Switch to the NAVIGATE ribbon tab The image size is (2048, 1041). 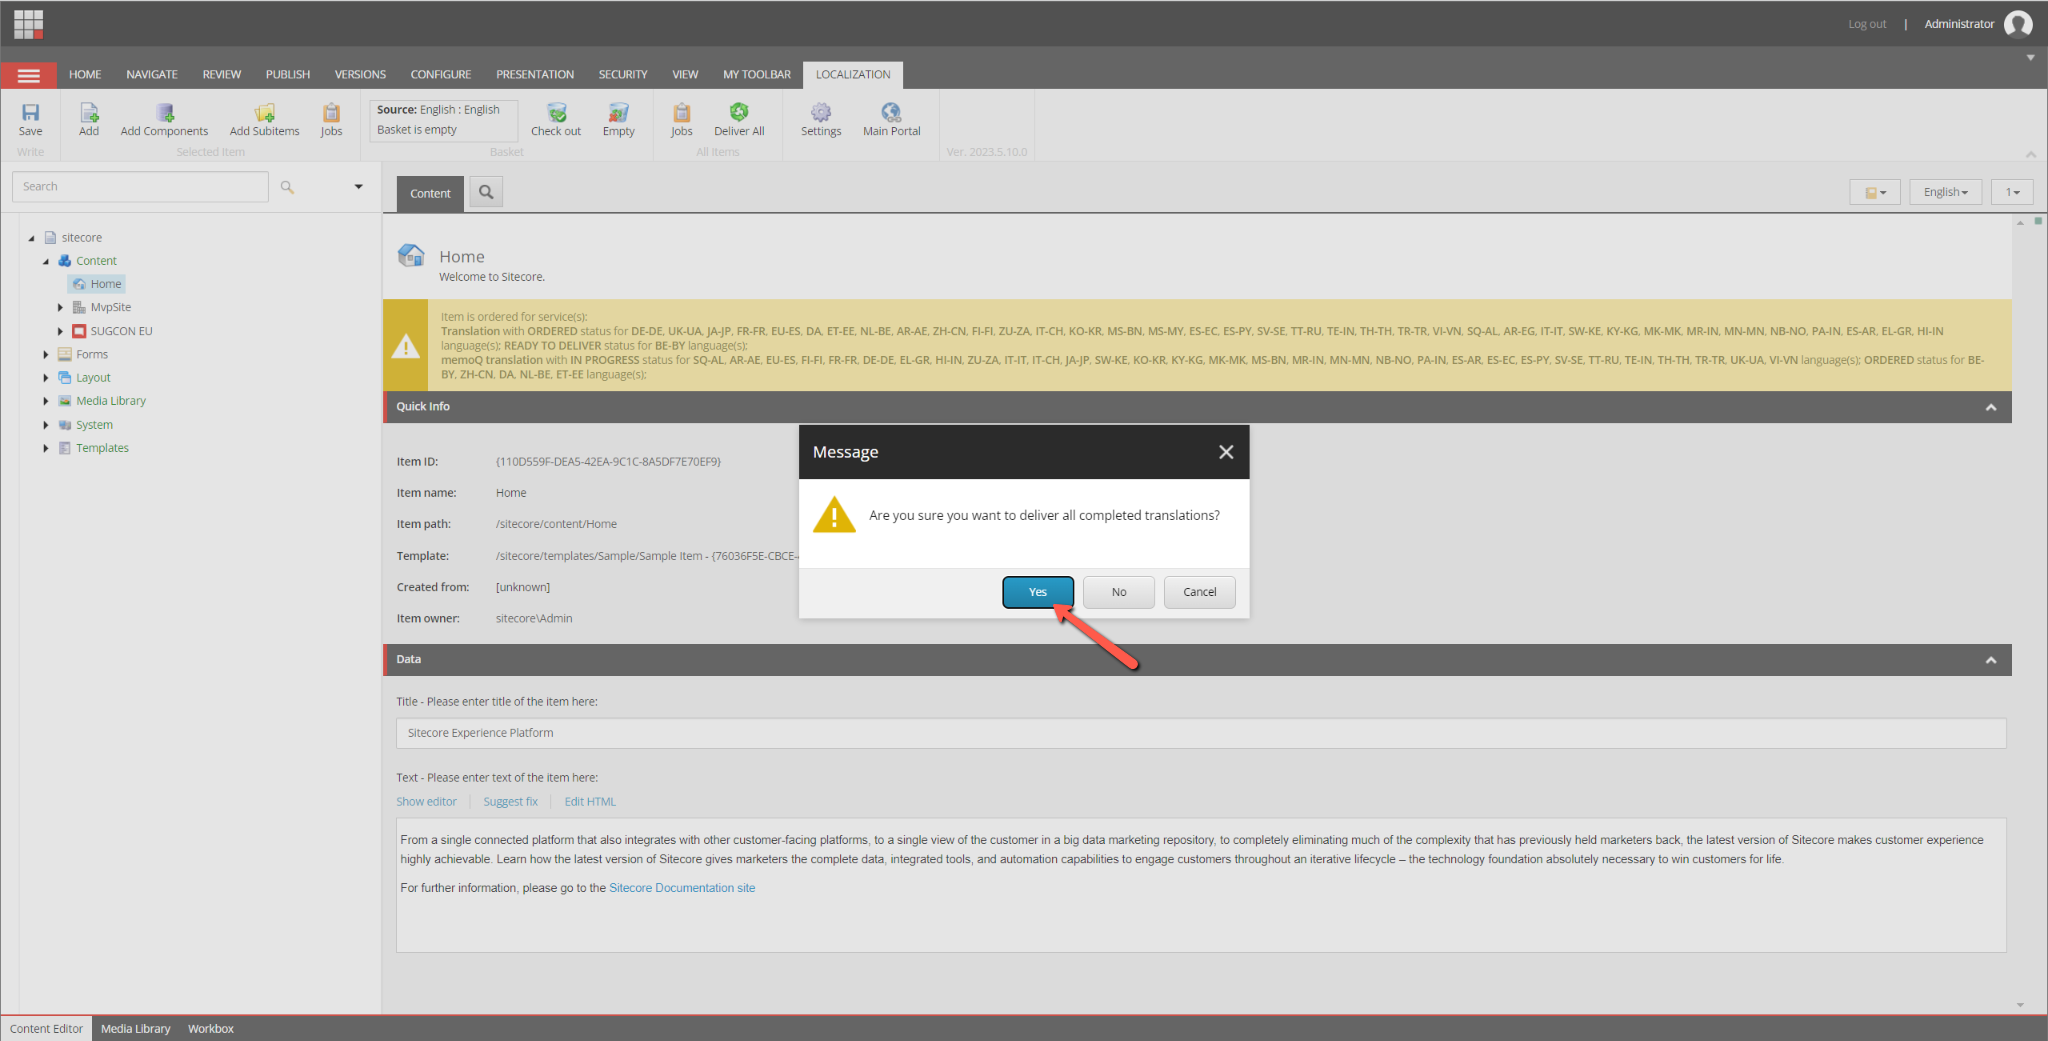[152, 75]
